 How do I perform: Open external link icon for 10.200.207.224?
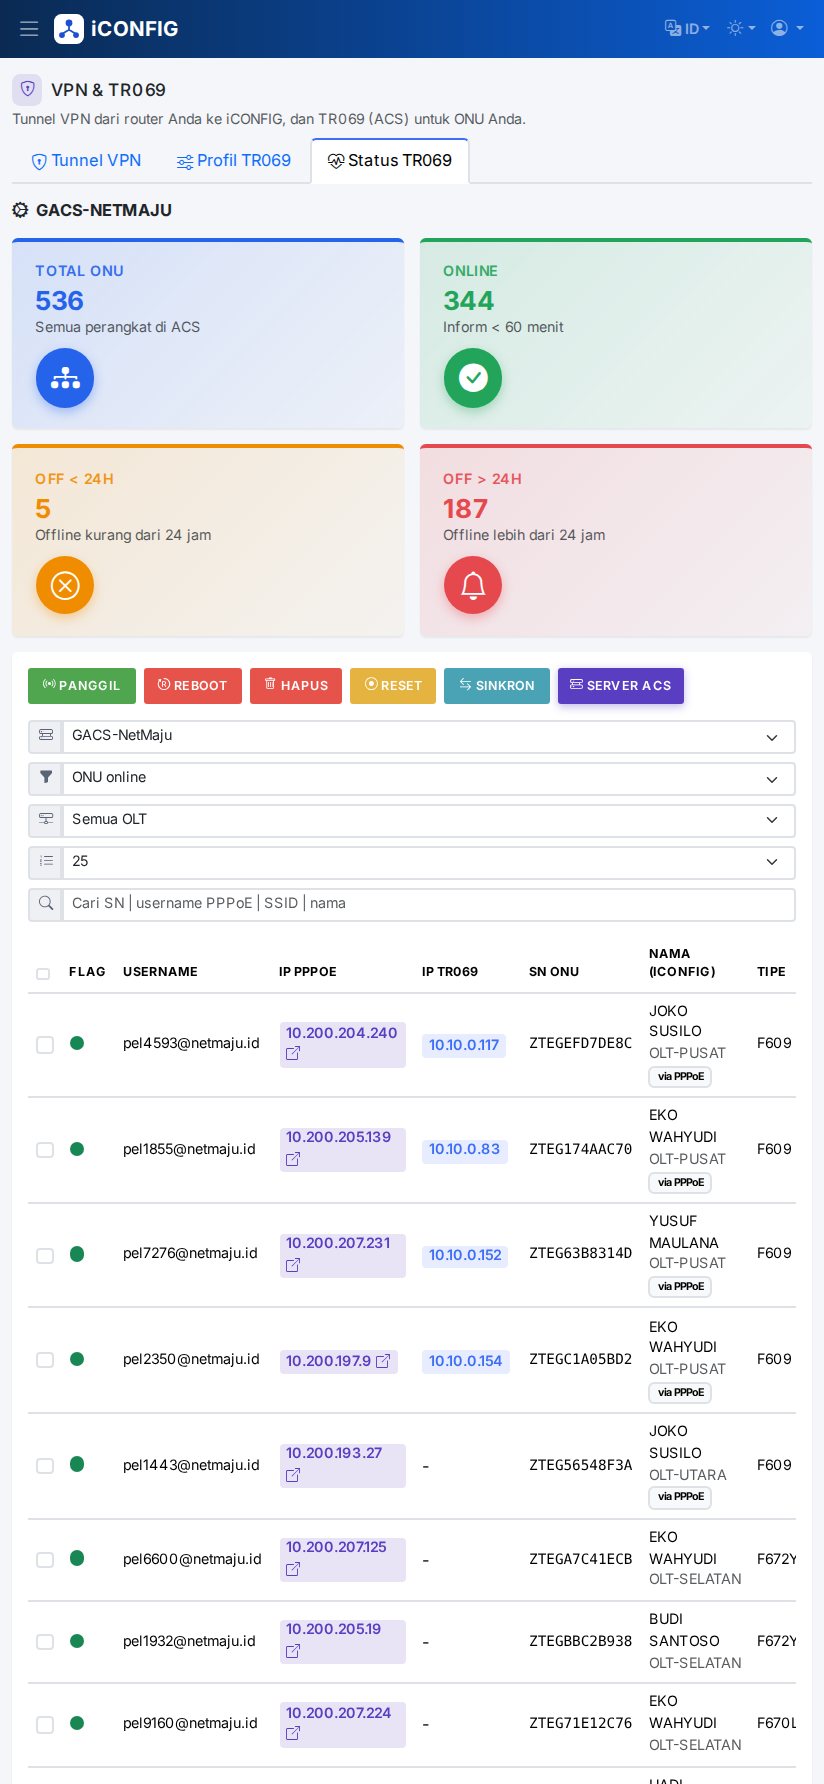click(x=293, y=1734)
